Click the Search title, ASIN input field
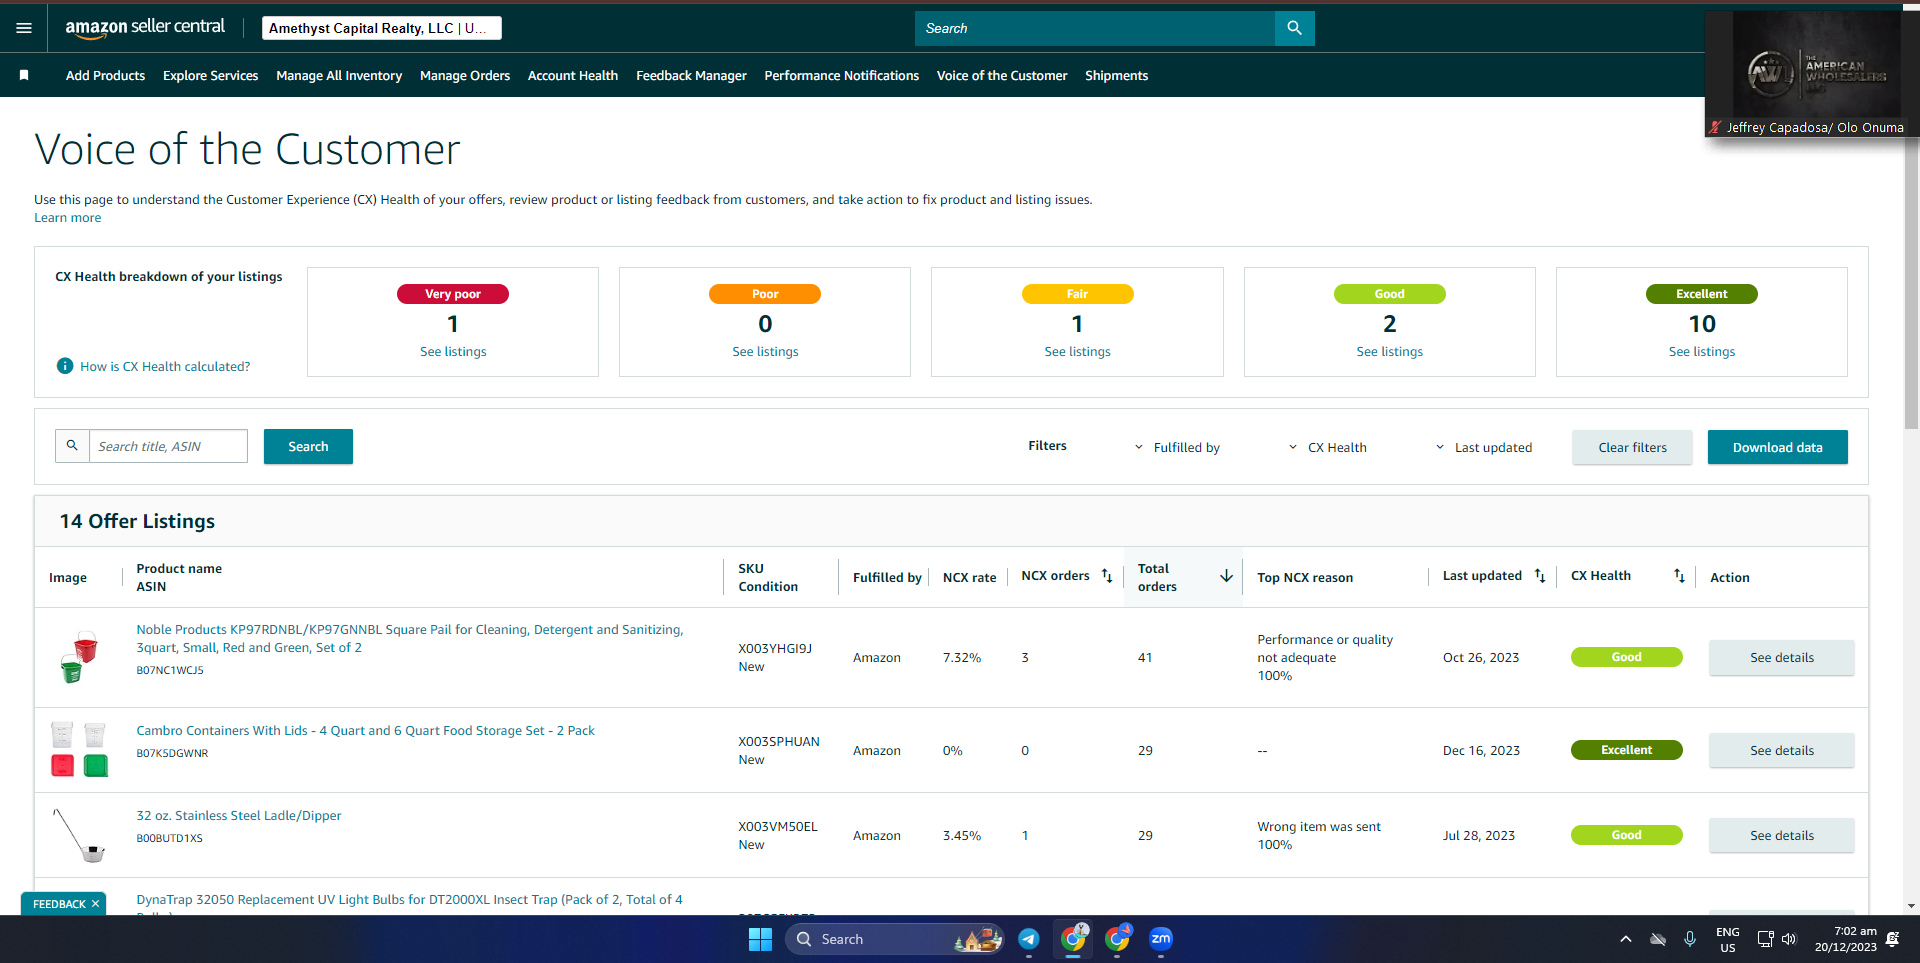This screenshot has height=963, width=1920. pos(168,446)
